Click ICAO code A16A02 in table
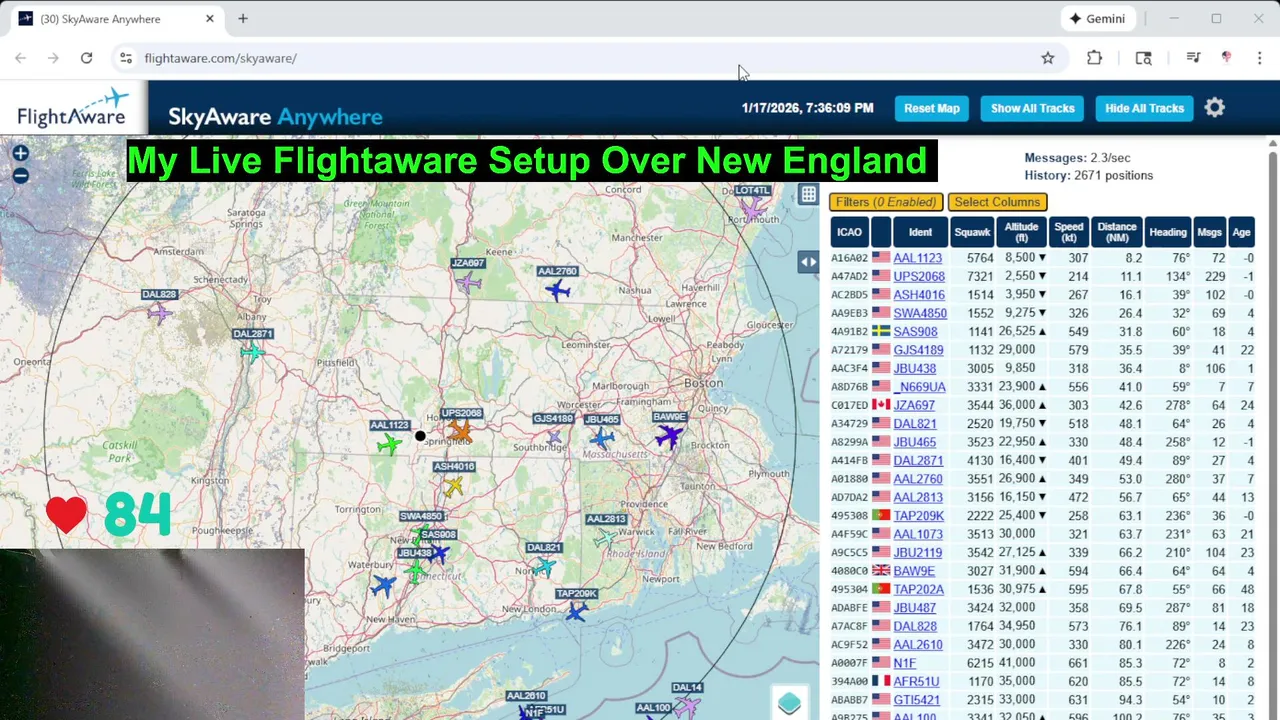The width and height of the screenshot is (1280, 720). 849,258
